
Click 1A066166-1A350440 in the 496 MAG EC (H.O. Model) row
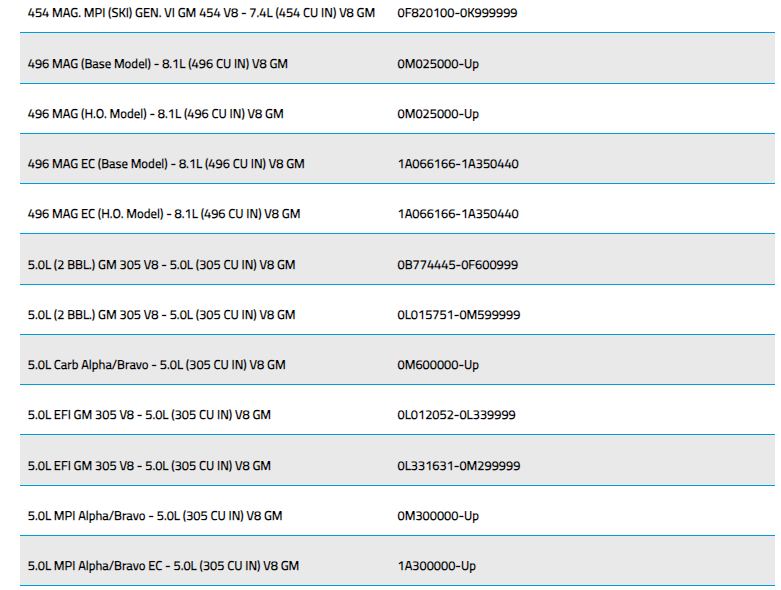tap(458, 214)
